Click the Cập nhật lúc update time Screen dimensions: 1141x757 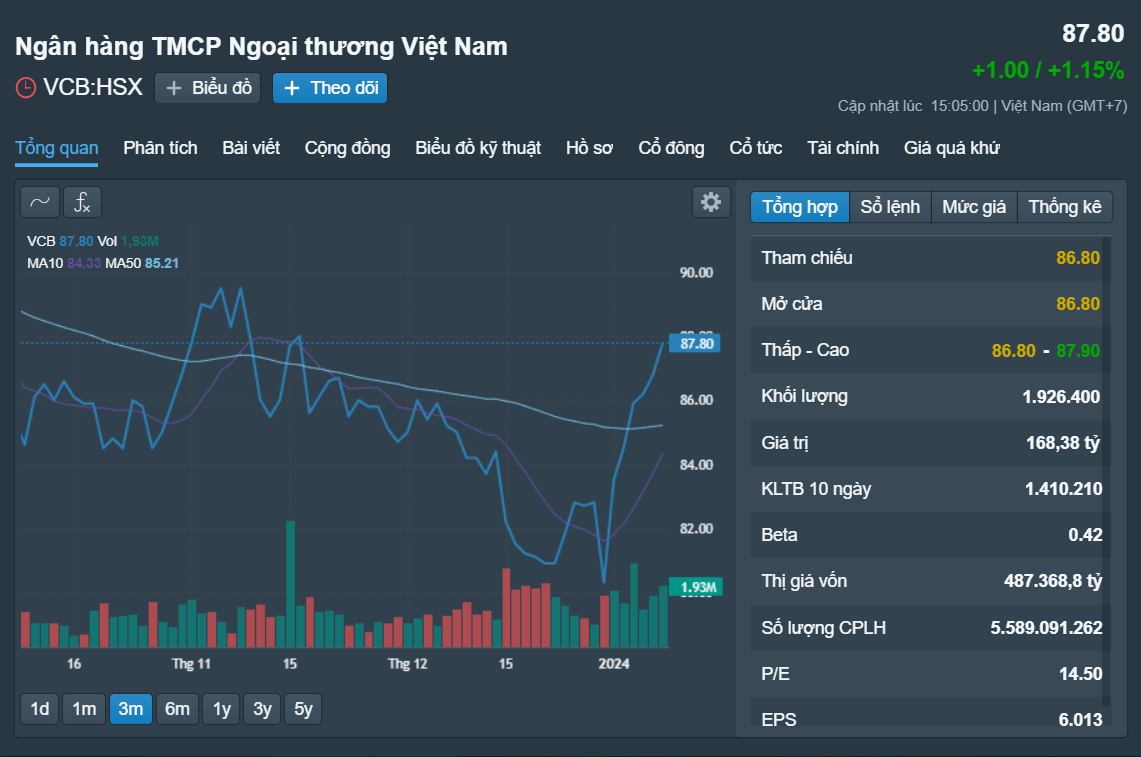click(x=982, y=106)
